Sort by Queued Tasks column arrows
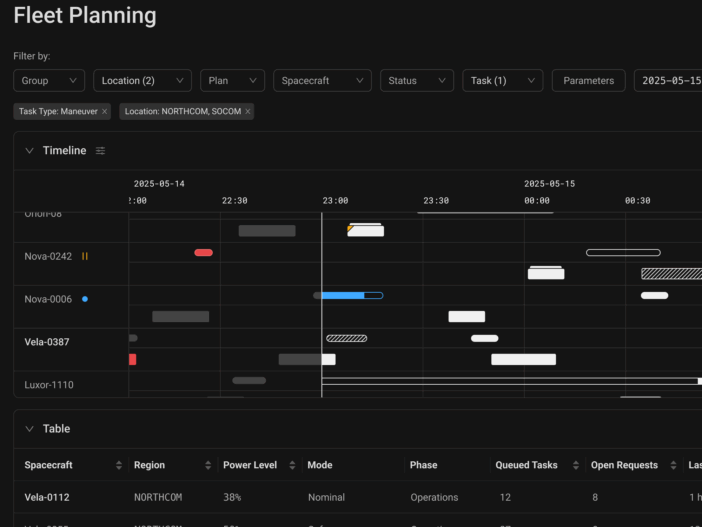Screen dimensions: 702x527 [x=578, y=465]
